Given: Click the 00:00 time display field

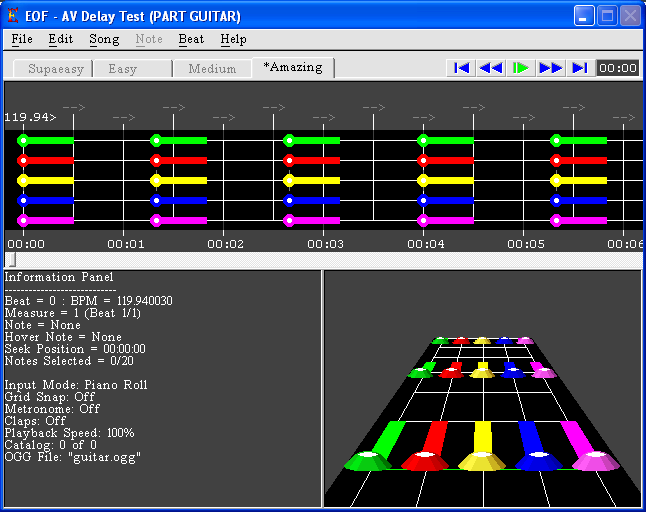Looking at the screenshot, I should tap(617, 68).
